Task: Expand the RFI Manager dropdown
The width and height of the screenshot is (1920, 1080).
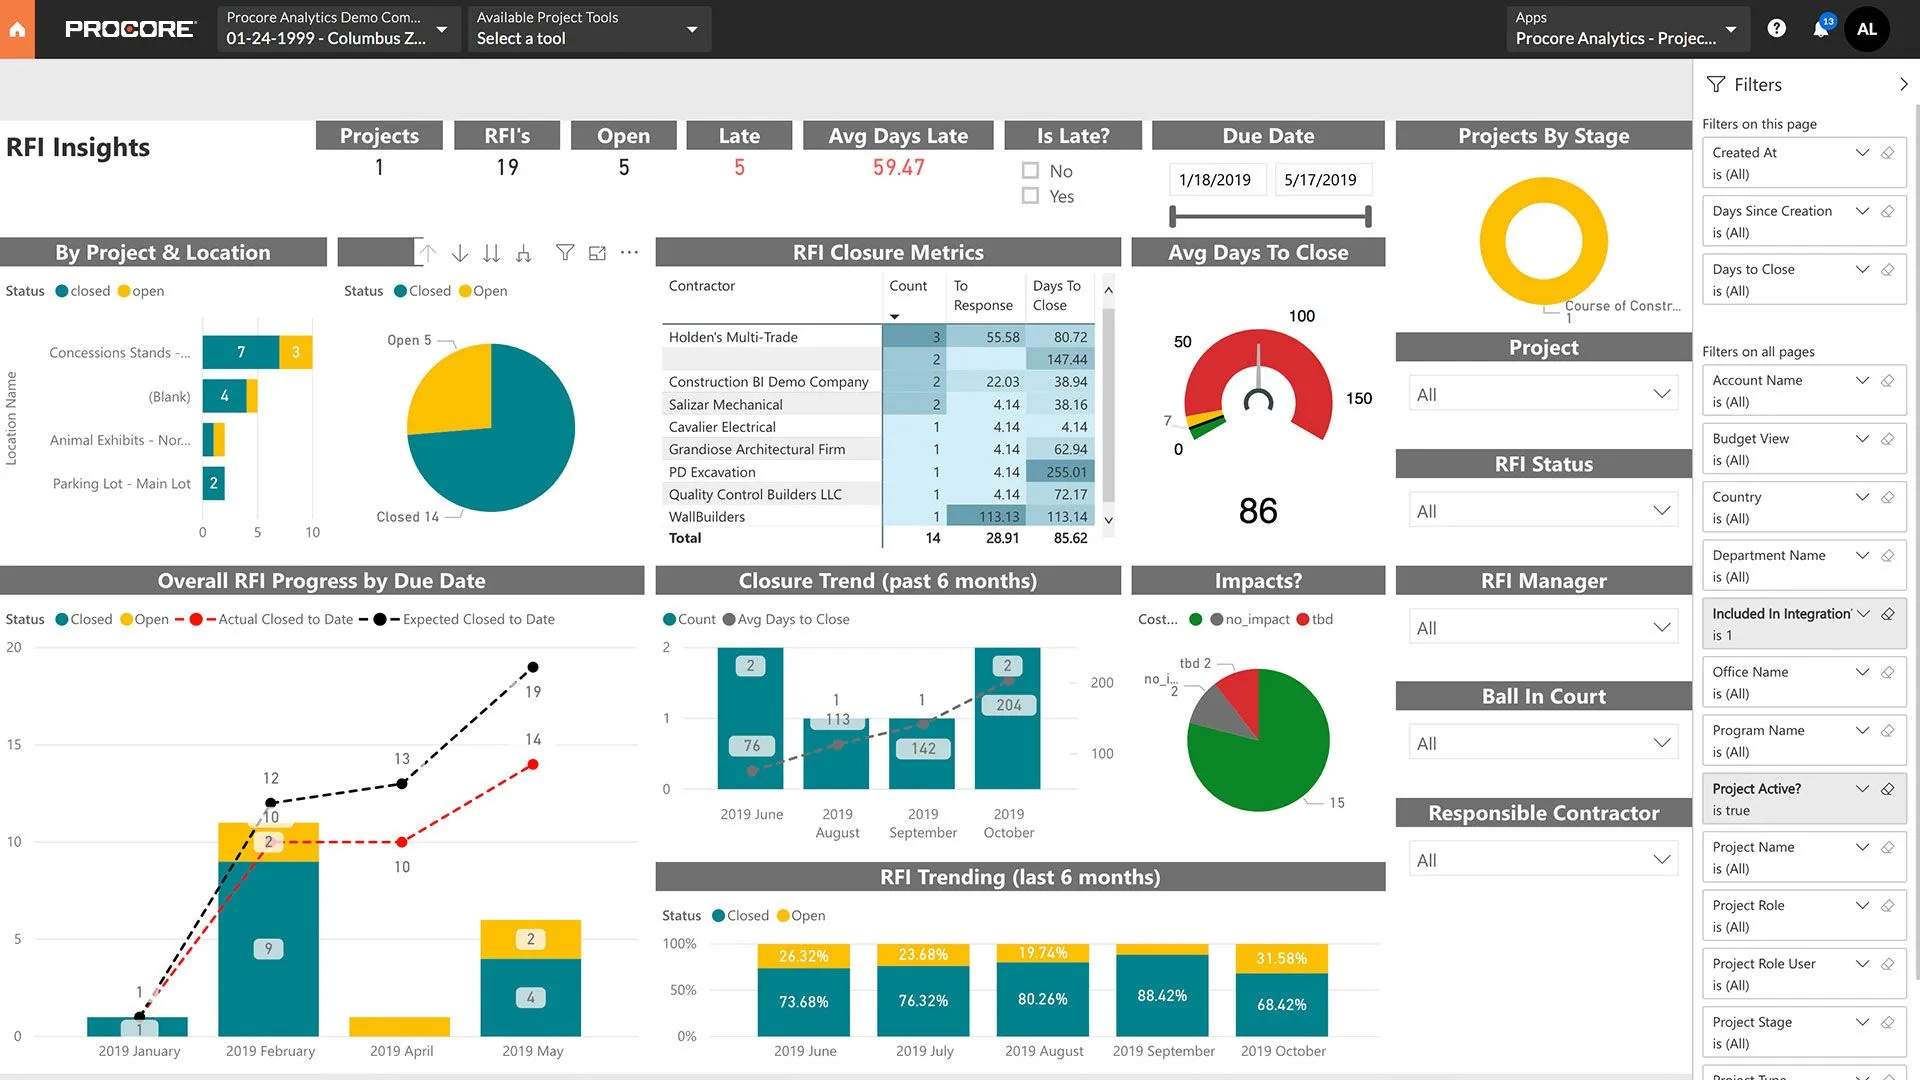Action: [1662, 626]
